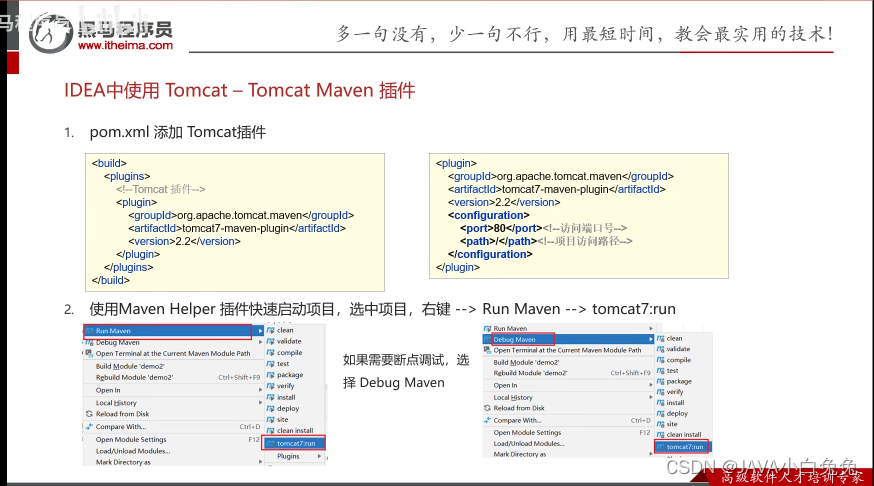Click gear icon beside 'verify' in Debug Maven submenu
Viewport: 874px width, 486px height.
[x=661, y=392]
